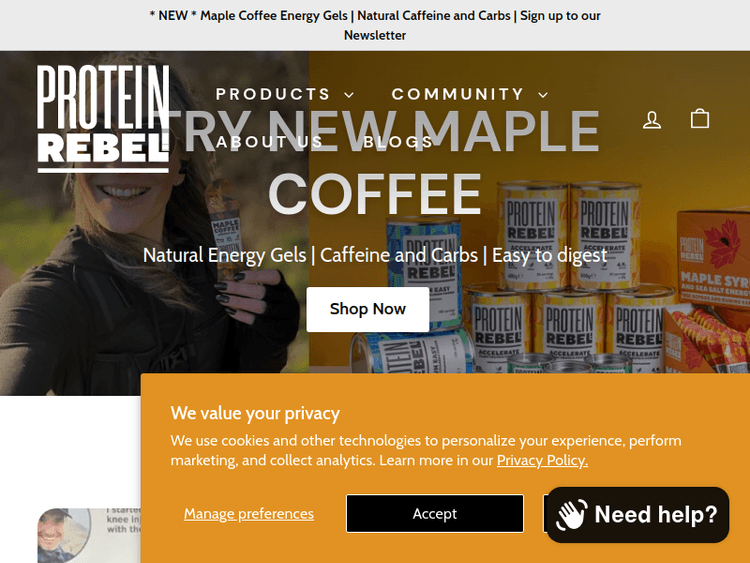The width and height of the screenshot is (750, 563).
Task: Open the Privacy Policy link
Action: point(542,460)
